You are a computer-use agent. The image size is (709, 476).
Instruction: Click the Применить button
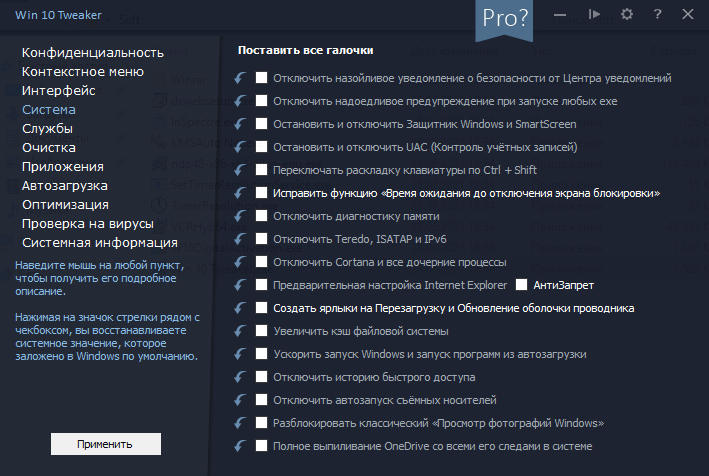tap(106, 444)
